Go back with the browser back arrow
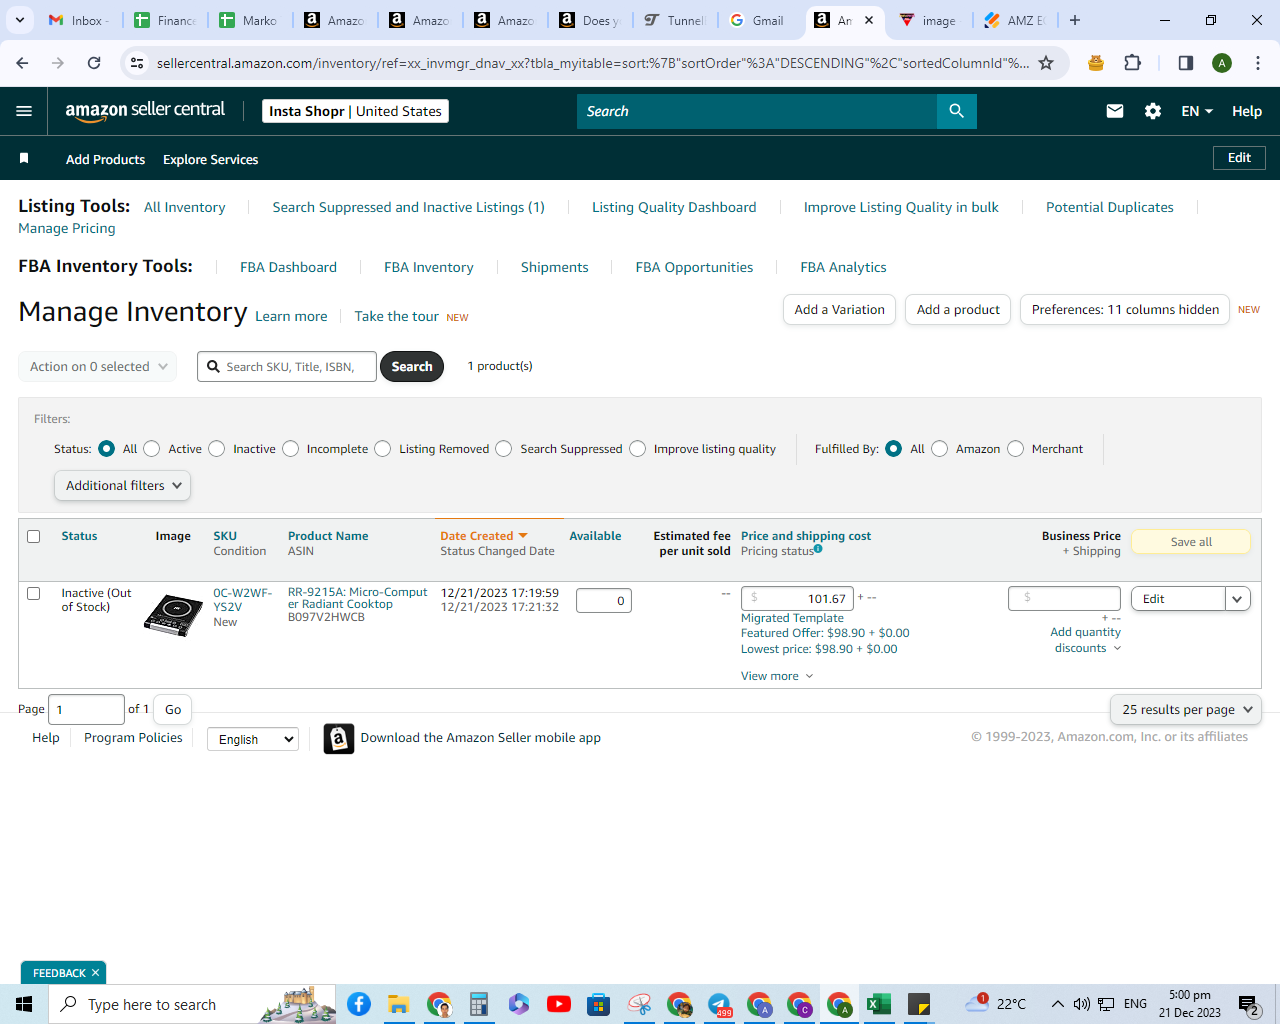Image resolution: width=1280 pixels, height=1024 pixels. tap(22, 63)
